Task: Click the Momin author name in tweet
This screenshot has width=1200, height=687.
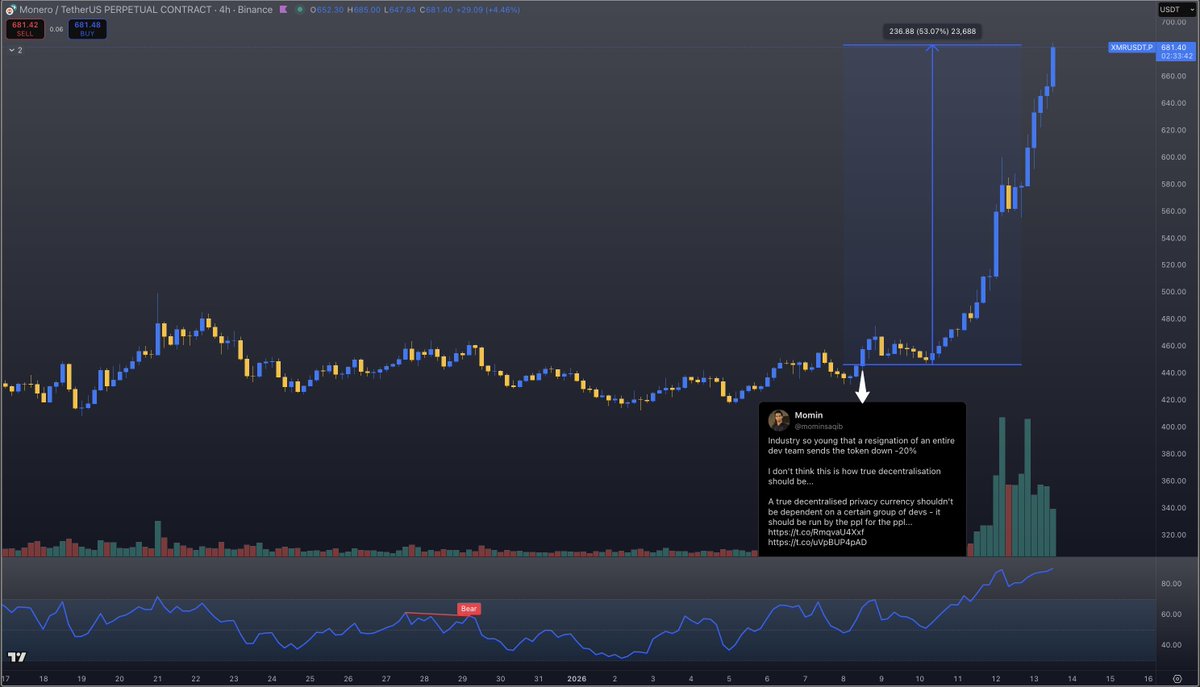Action: [807, 414]
